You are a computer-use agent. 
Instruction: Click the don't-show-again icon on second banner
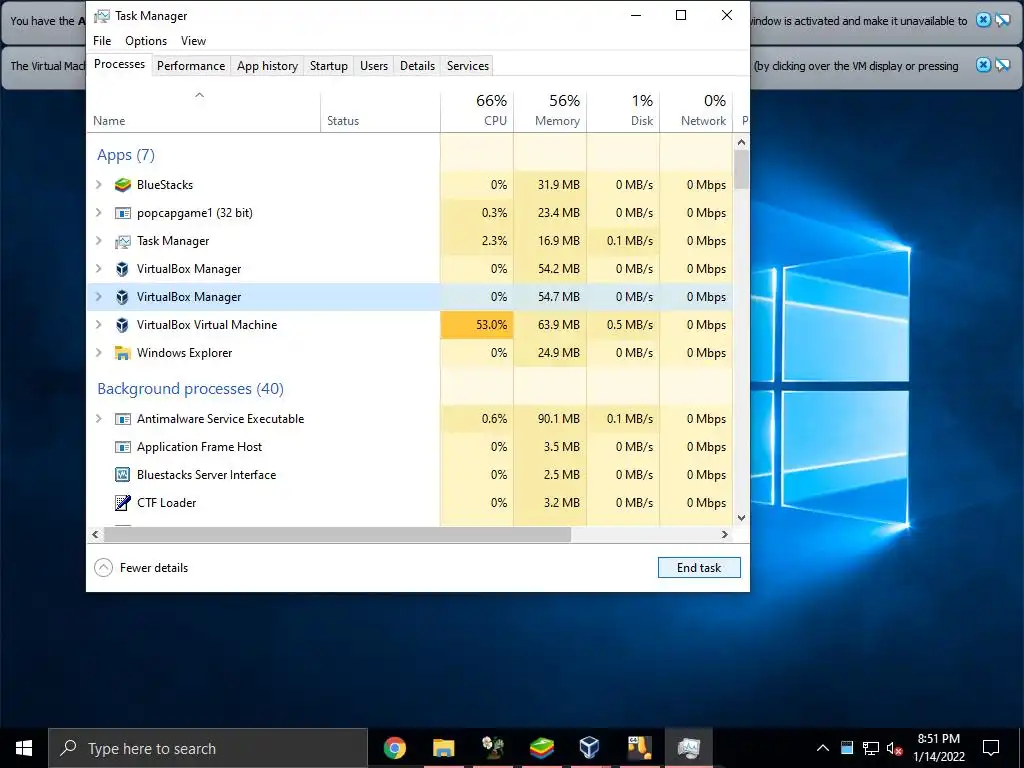1002,65
